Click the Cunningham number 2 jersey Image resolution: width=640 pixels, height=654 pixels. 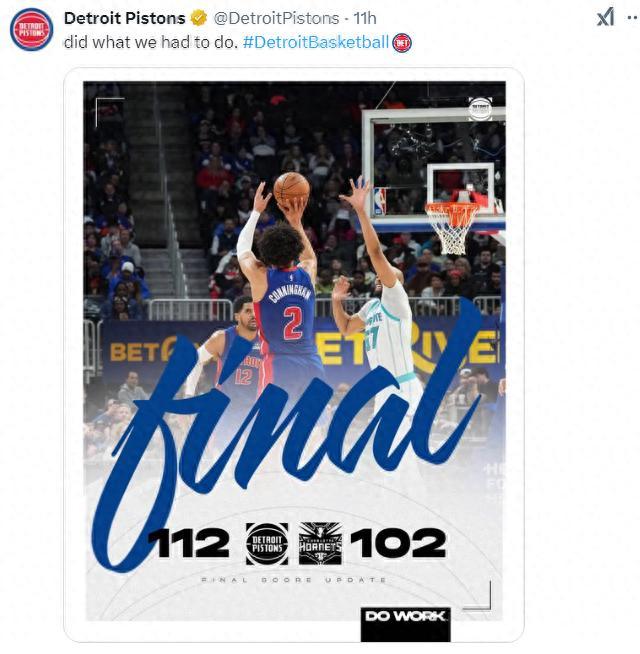tap(289, 317)
